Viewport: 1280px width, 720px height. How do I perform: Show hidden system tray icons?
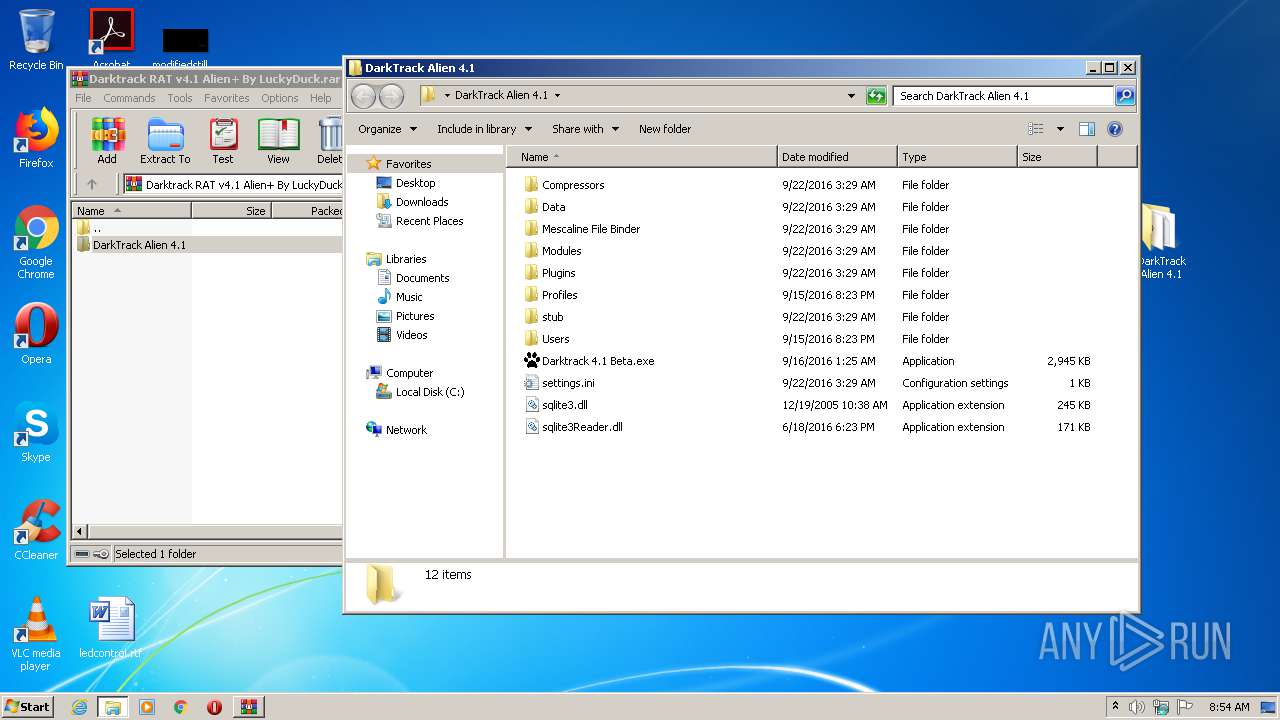(x=1115, y=706)
